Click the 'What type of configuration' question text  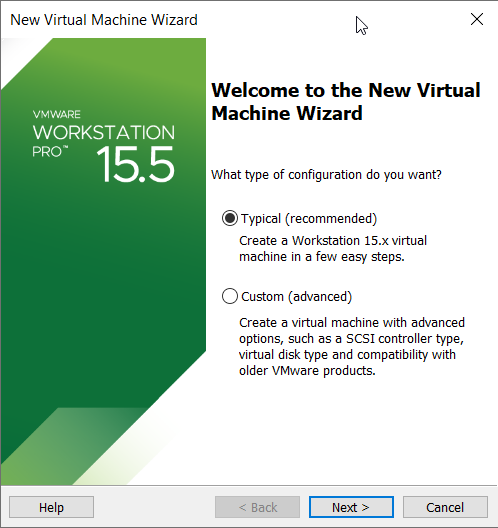(326, 175)
